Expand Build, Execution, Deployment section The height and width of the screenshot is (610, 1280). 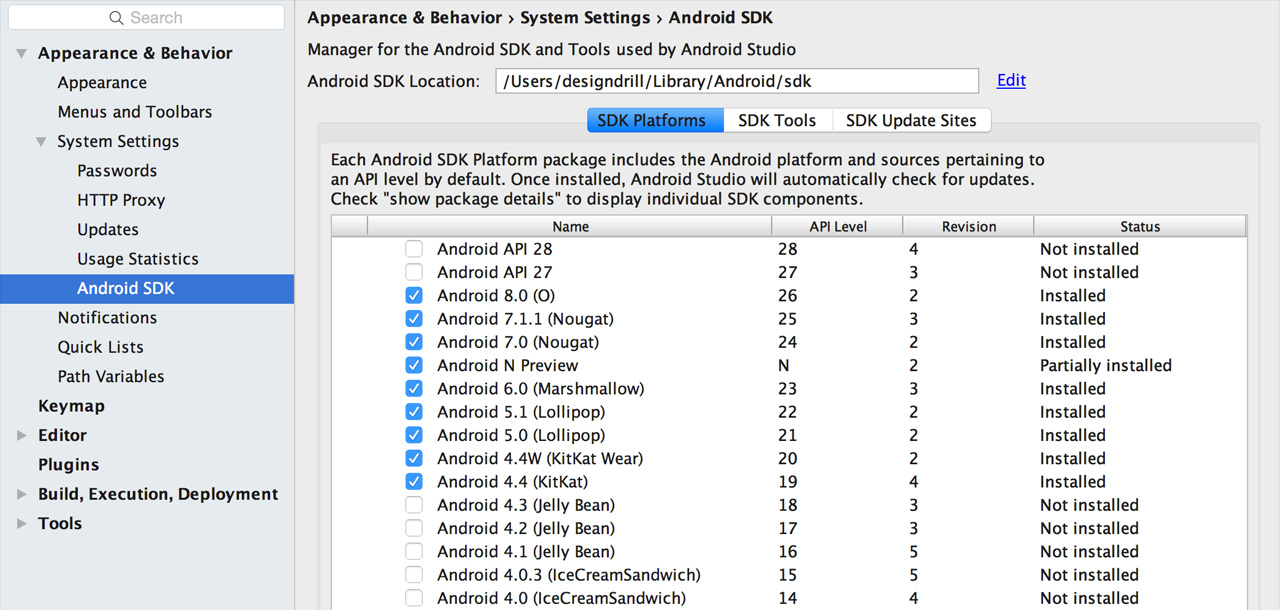pyautogui.click(x=22, y=494)
